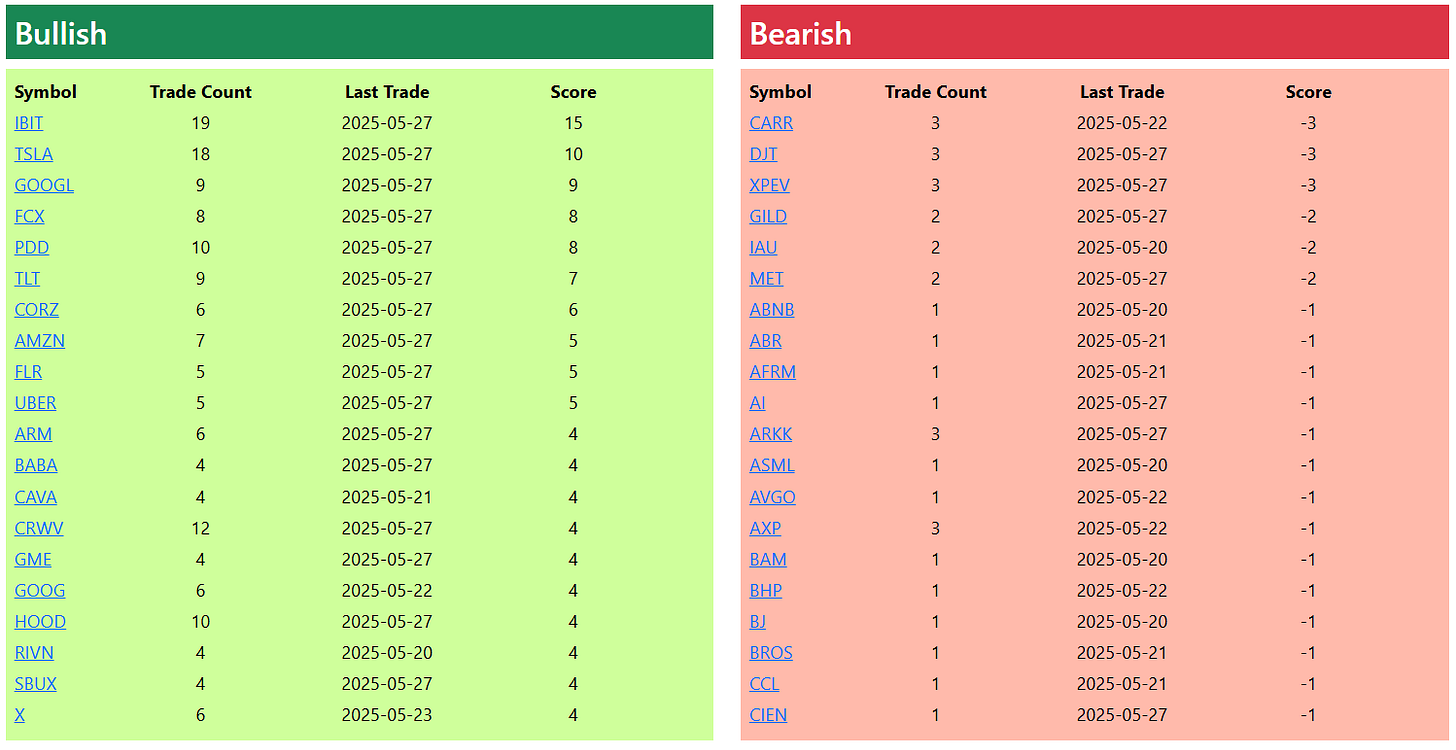Select the ASML ticker link
1456x750 pixels.
point(772,465)
